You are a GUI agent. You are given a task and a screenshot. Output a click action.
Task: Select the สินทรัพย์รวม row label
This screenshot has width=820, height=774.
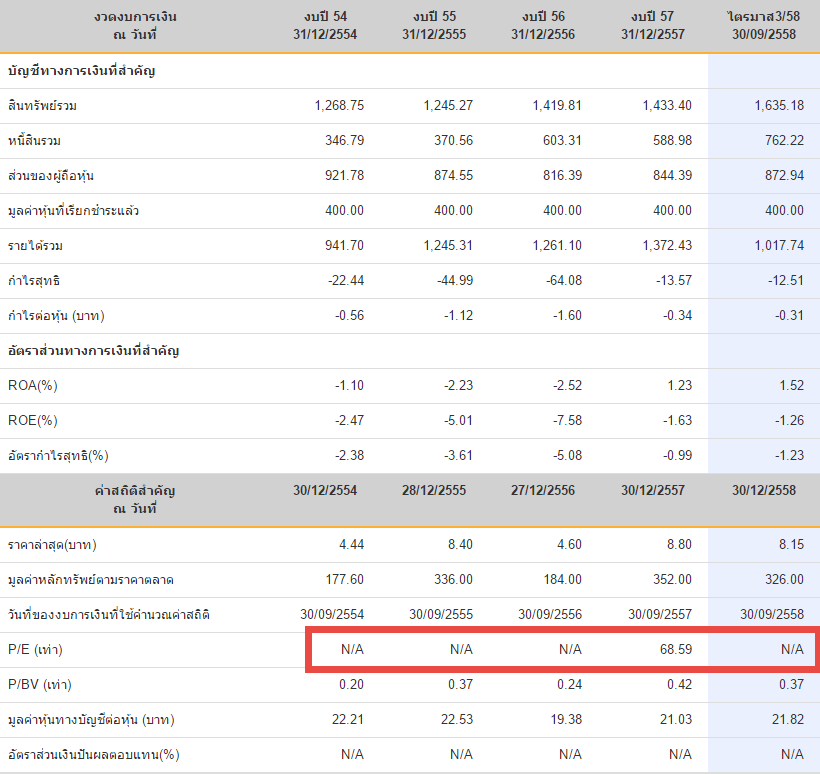point(42,106)
